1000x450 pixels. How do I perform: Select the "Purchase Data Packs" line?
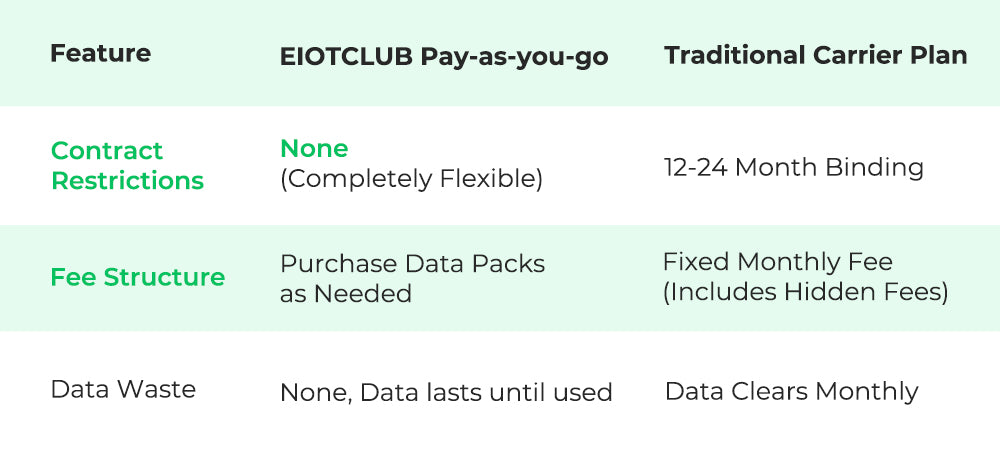412,264
